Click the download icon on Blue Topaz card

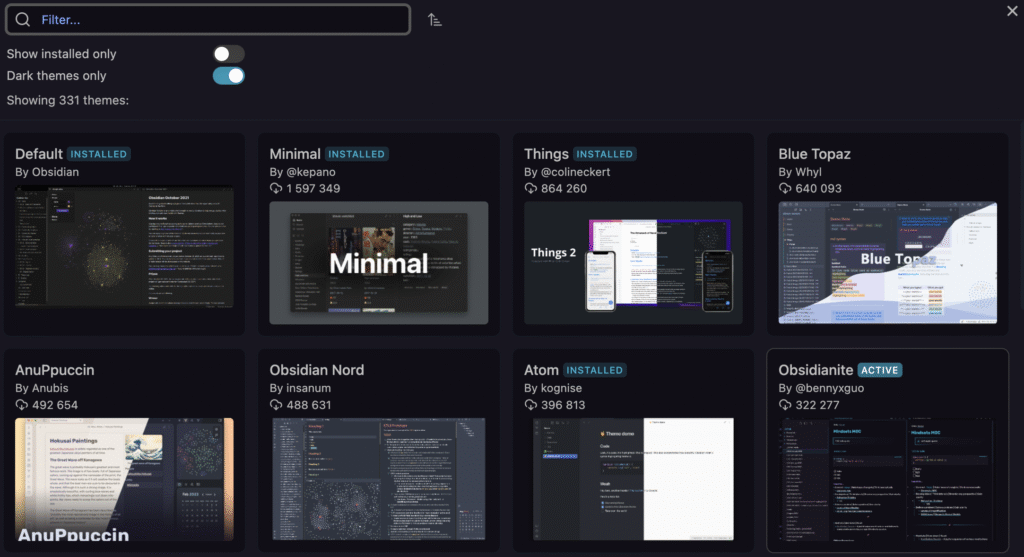click(x=785, y=189)
